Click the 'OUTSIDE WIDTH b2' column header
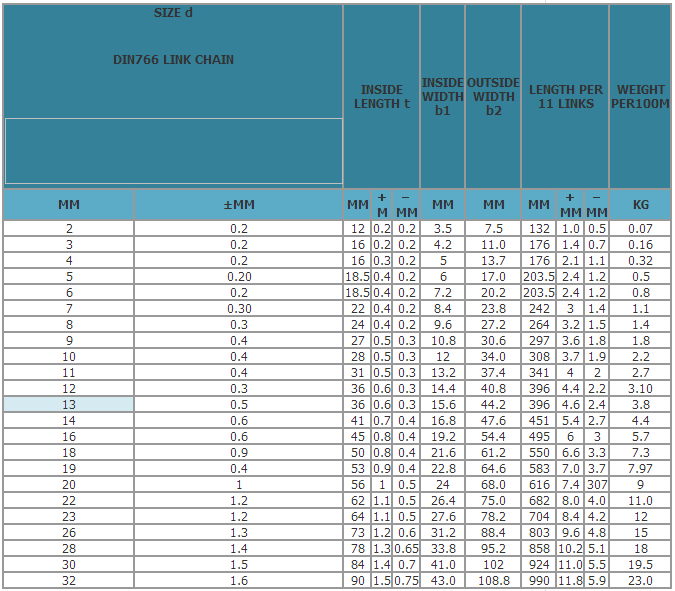Viewport: 675px width, 591px height. (x=493, y=96)
